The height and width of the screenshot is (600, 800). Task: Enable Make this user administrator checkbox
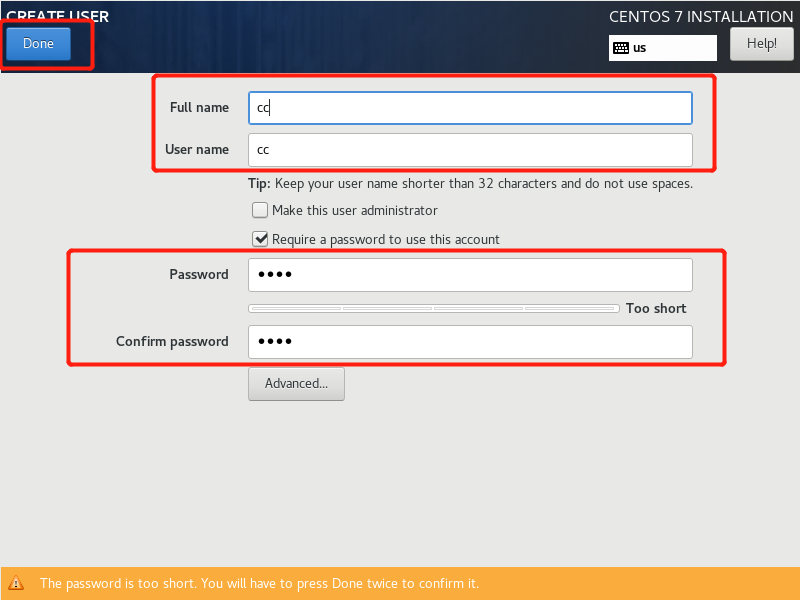coord(260,210)
